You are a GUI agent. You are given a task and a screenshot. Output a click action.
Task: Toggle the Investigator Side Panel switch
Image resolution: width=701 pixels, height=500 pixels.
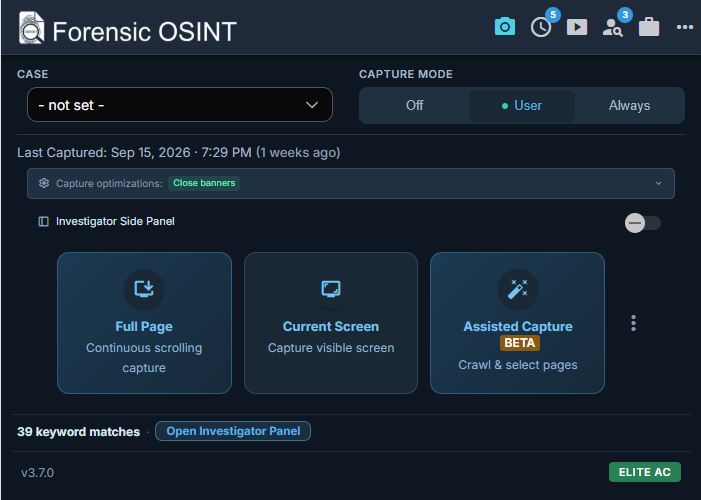pyautogui.click(x=642, y=223)
